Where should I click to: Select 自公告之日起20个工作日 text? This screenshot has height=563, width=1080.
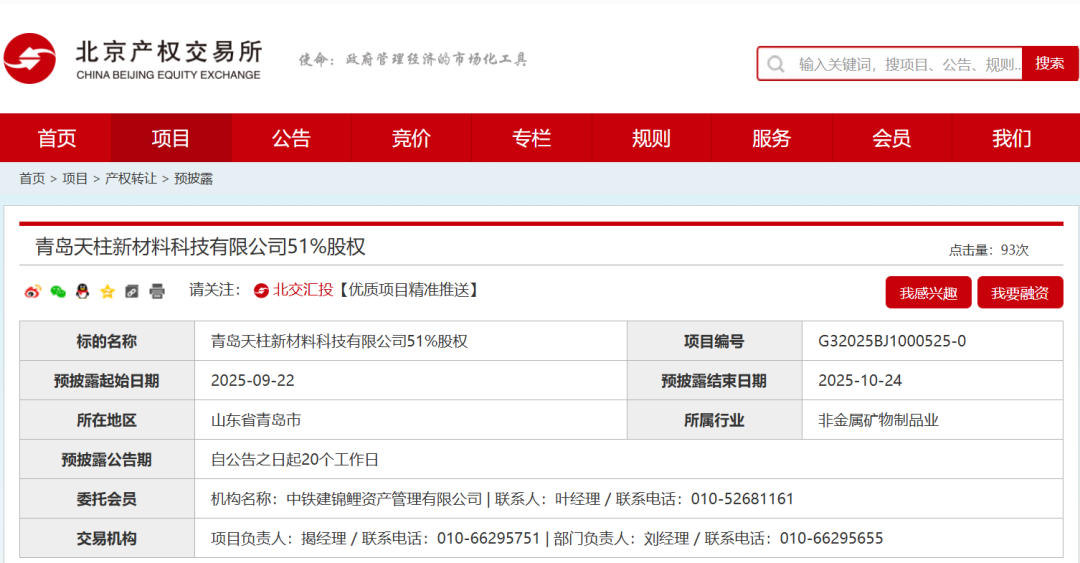[x=295, y=460]
